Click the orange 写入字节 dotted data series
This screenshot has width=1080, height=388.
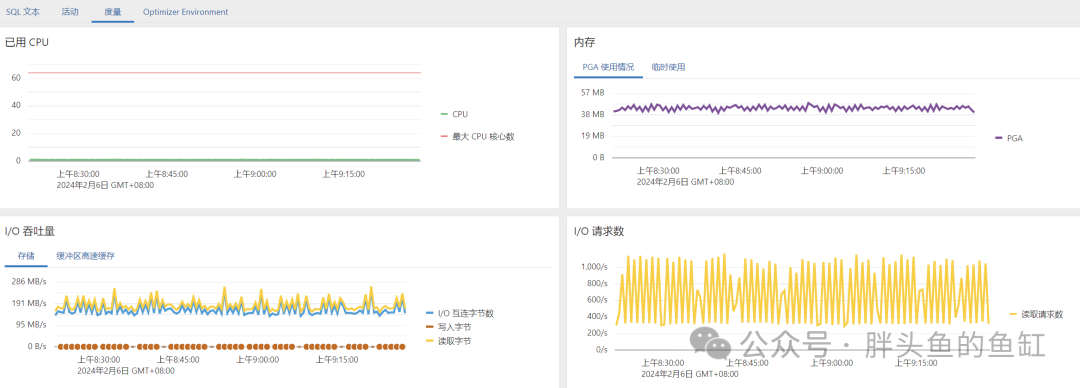[x=231, y=346]
